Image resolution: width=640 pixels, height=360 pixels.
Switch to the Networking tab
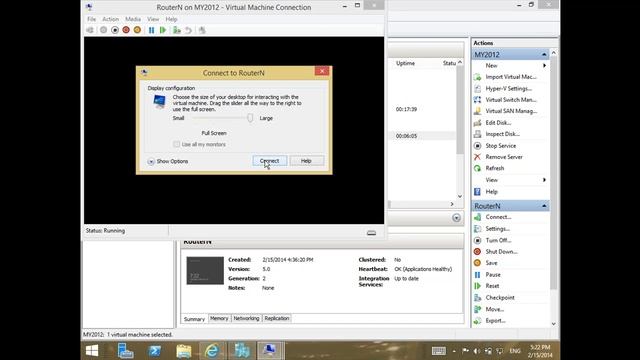click(246, 318)
